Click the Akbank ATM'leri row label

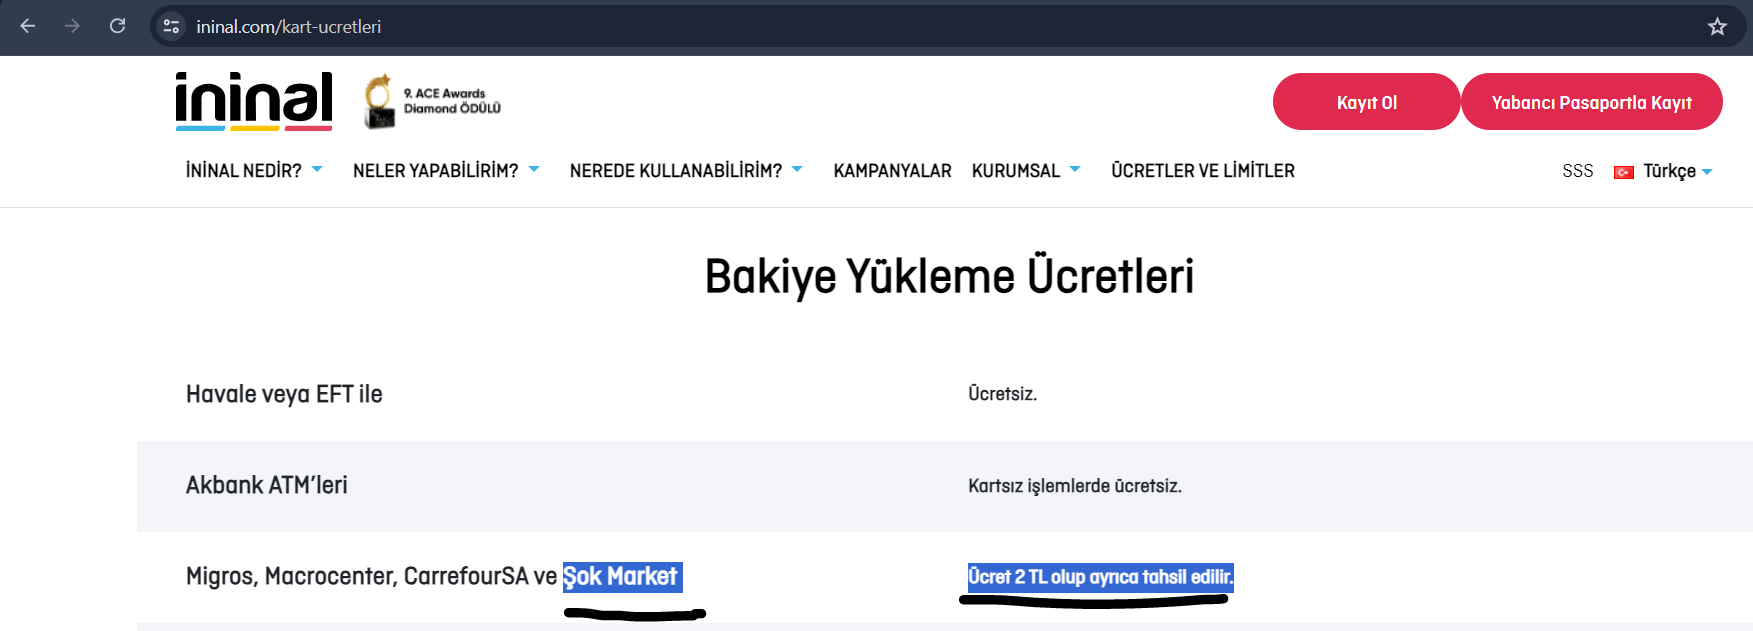tap(266, 485)
